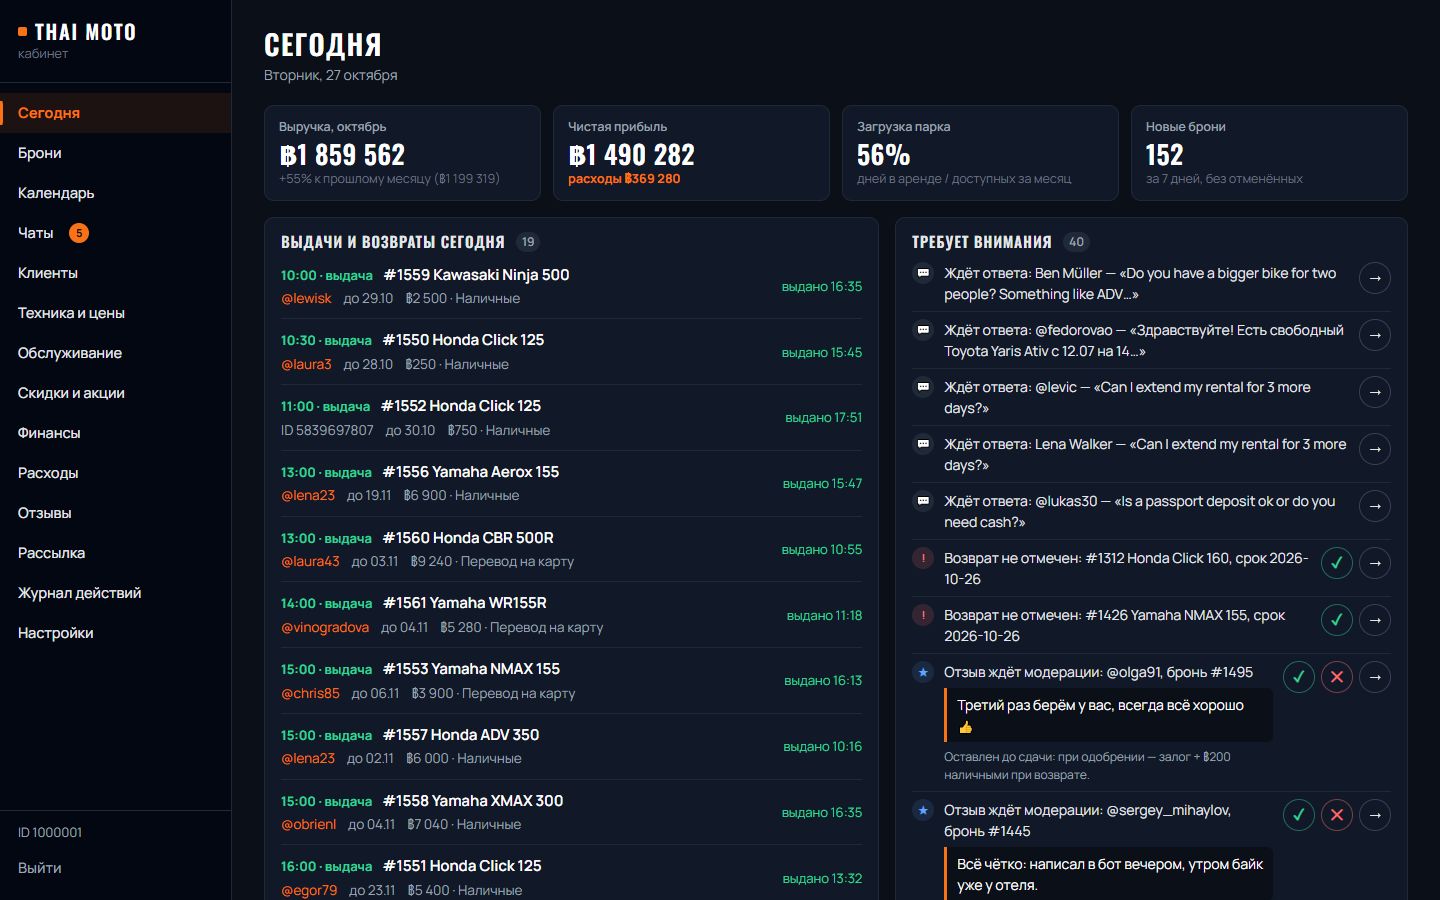1440x900 pixels.
Task: Open arrow for @lukas30 passport deposit question
Action: pos(1375,506)
